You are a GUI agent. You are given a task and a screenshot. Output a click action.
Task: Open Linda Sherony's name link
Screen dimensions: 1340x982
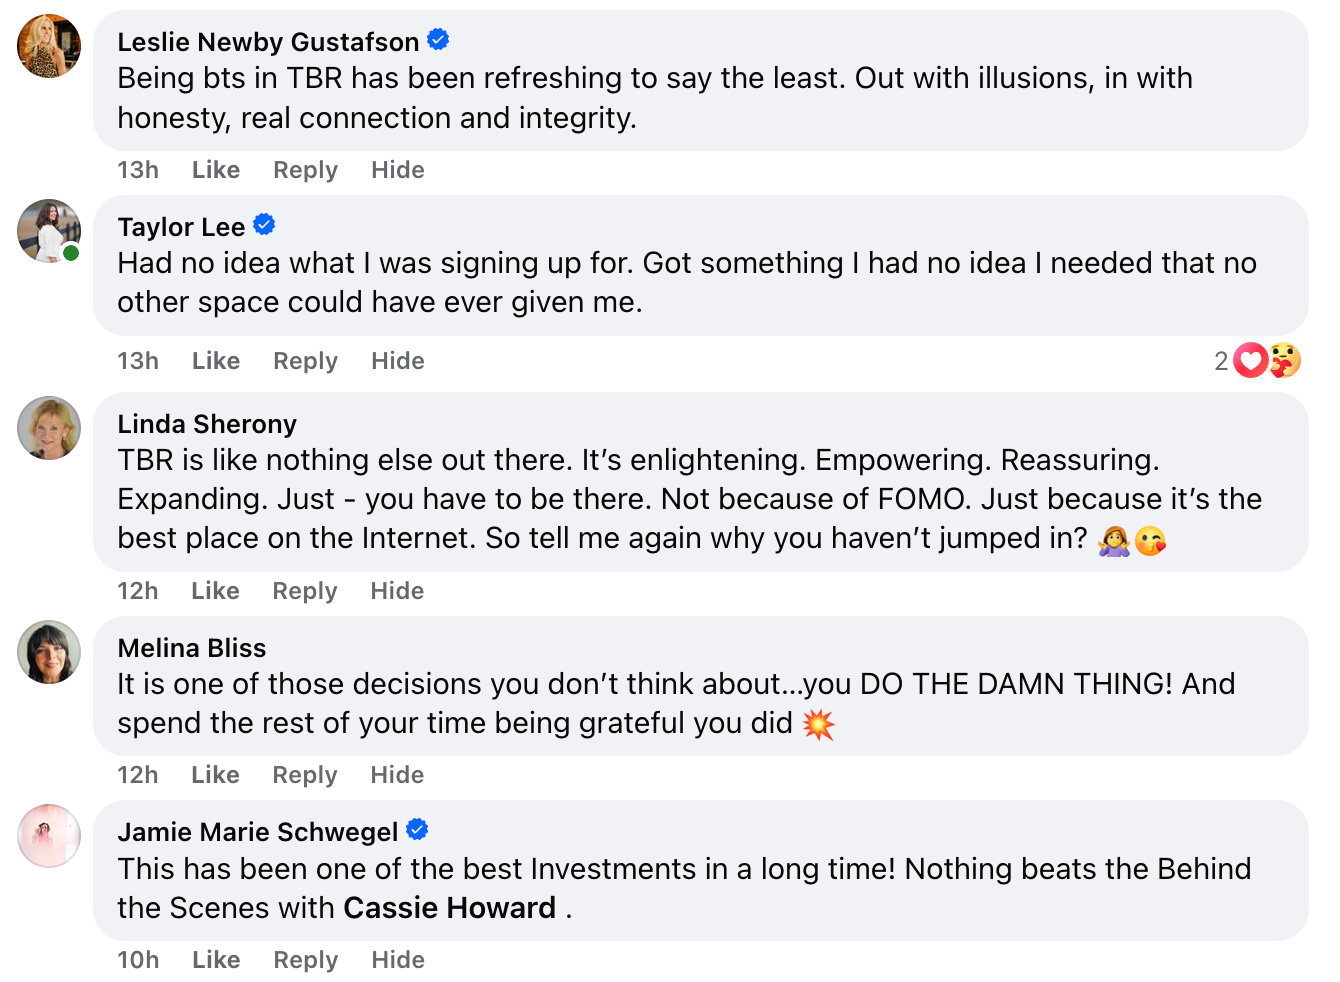tap(207, 424)
